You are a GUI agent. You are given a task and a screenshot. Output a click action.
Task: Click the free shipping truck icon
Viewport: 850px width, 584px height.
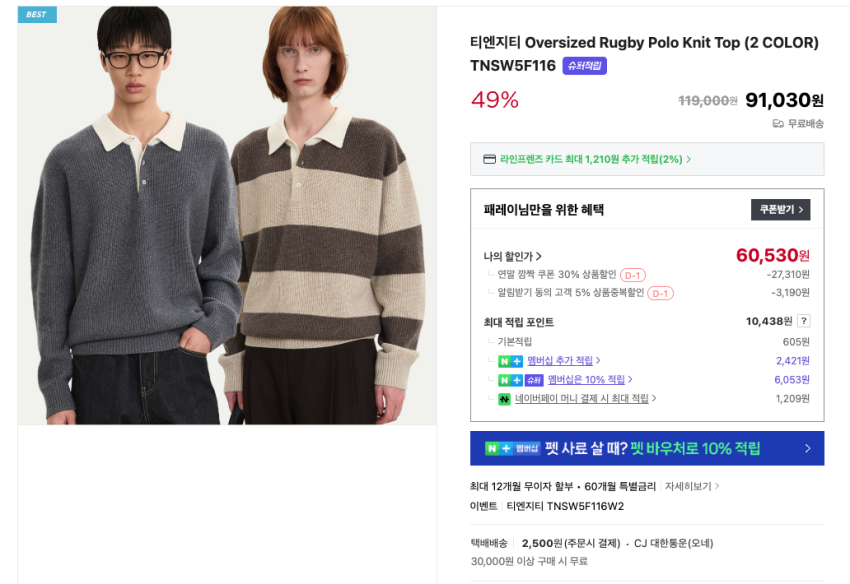(778, 124)
